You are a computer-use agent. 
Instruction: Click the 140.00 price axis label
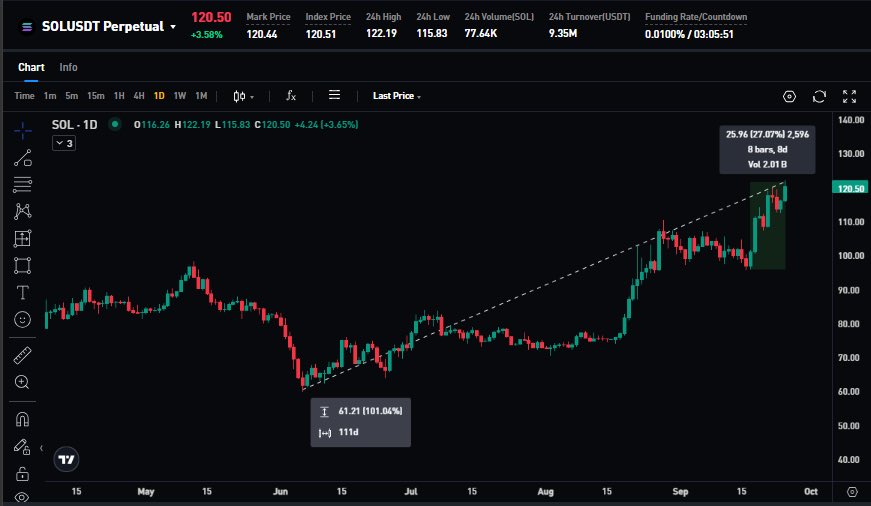(850, 120)
